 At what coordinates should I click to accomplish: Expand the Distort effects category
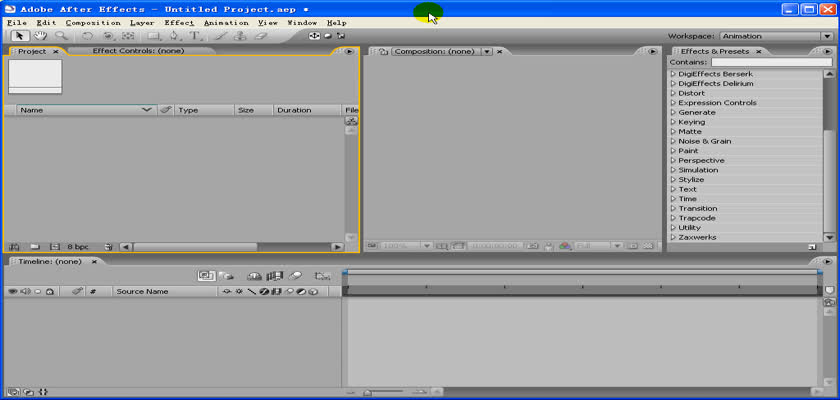click(x=673, y=93)
